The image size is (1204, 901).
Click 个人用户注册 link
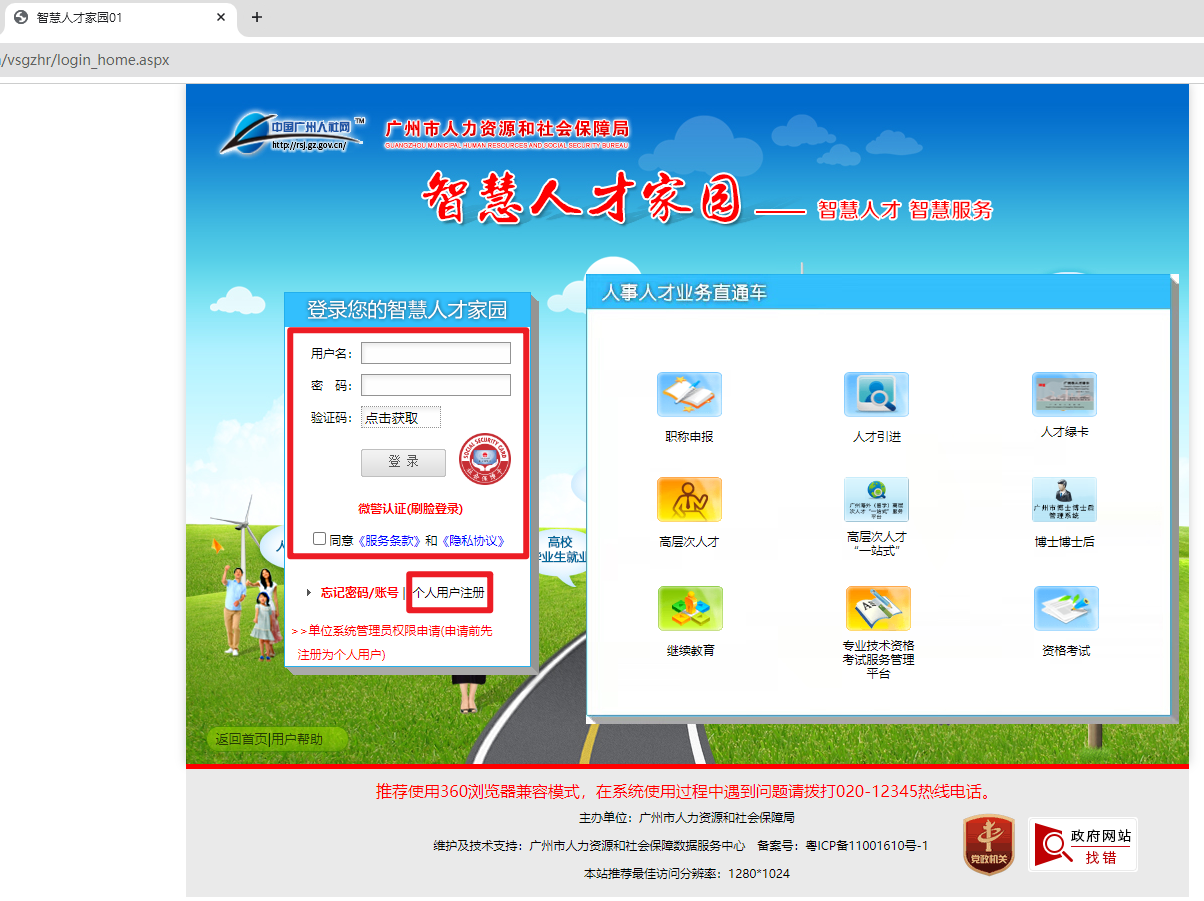(449, 593)
